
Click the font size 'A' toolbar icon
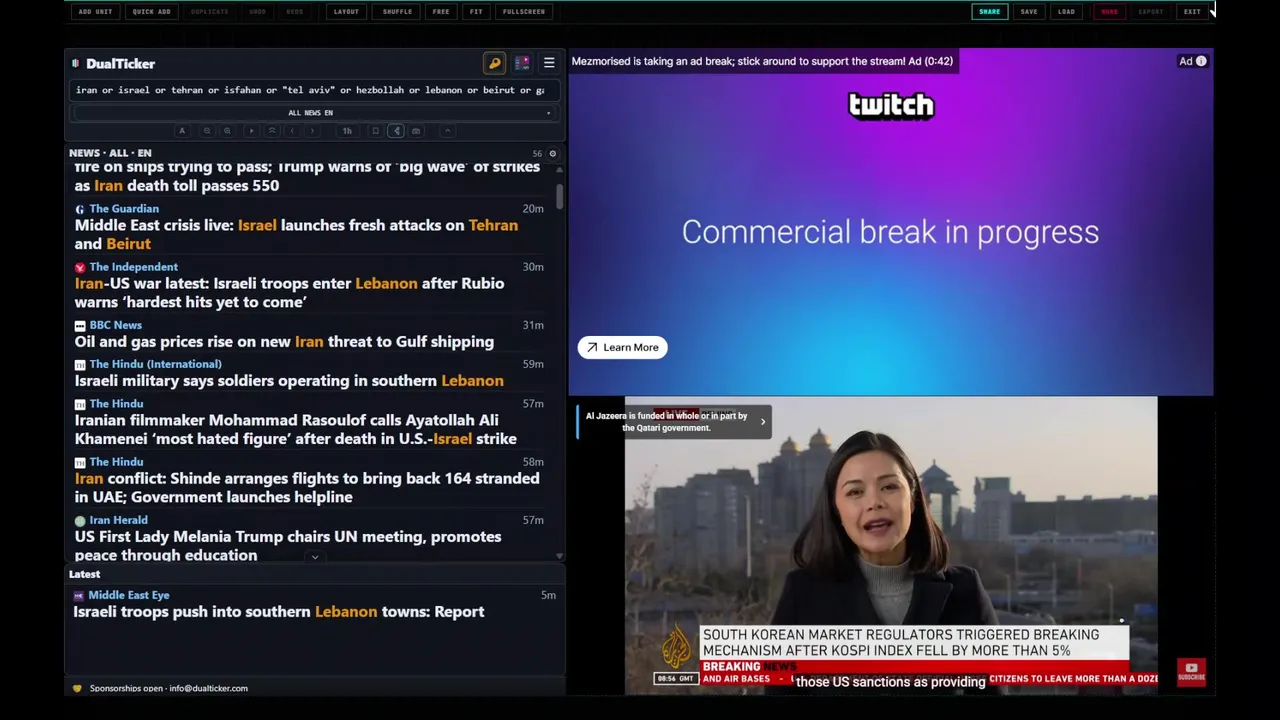pos(182,131)
